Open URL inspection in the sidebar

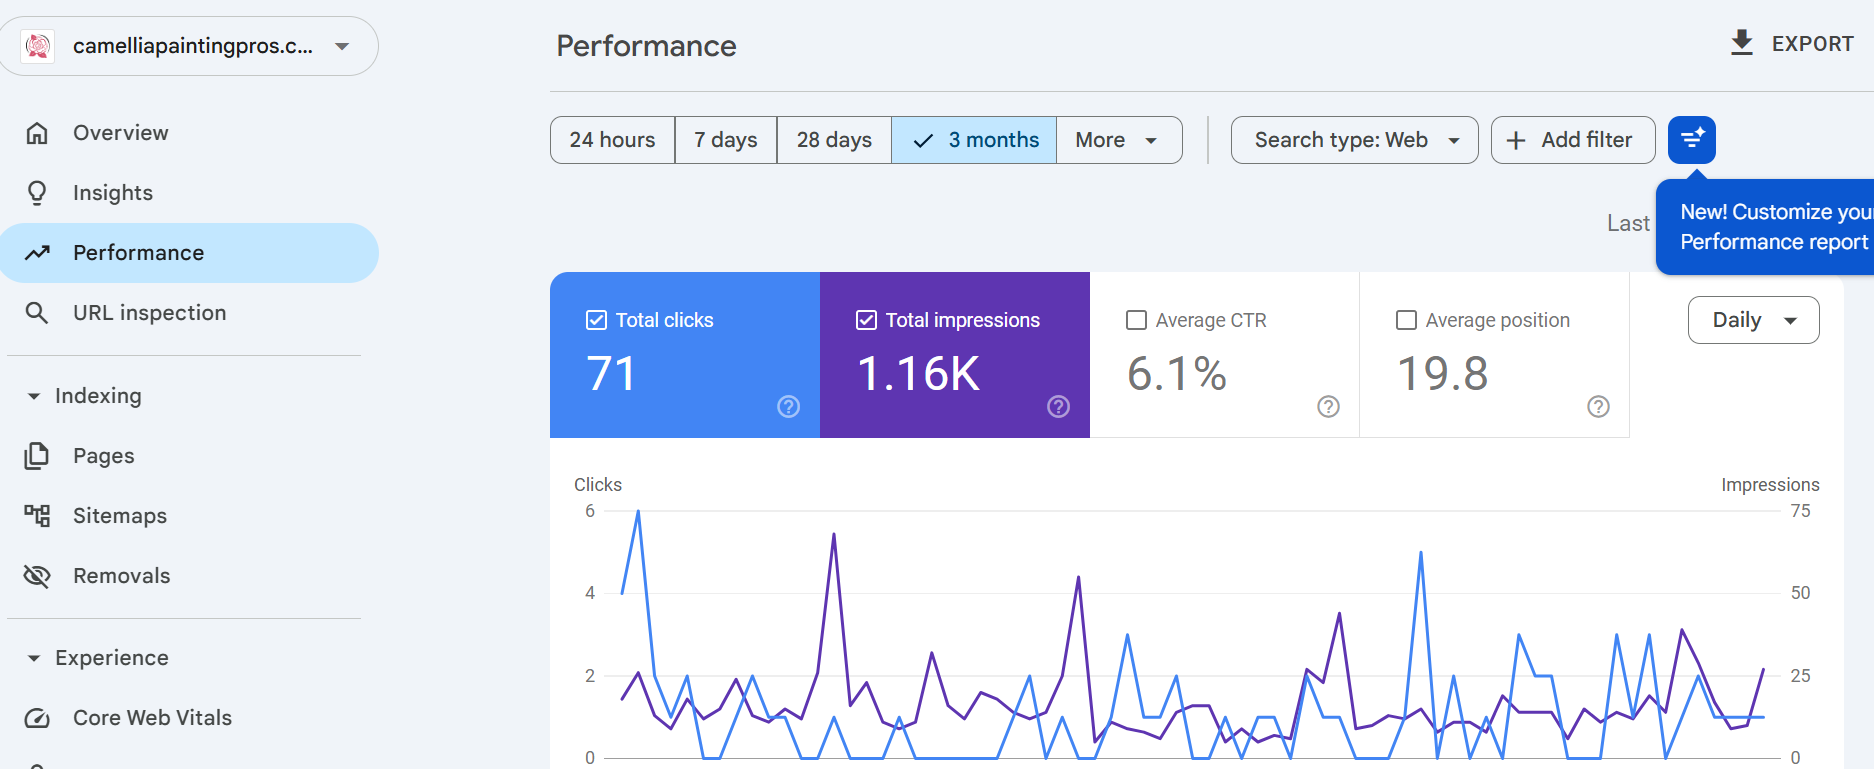[x=189, y=313]
